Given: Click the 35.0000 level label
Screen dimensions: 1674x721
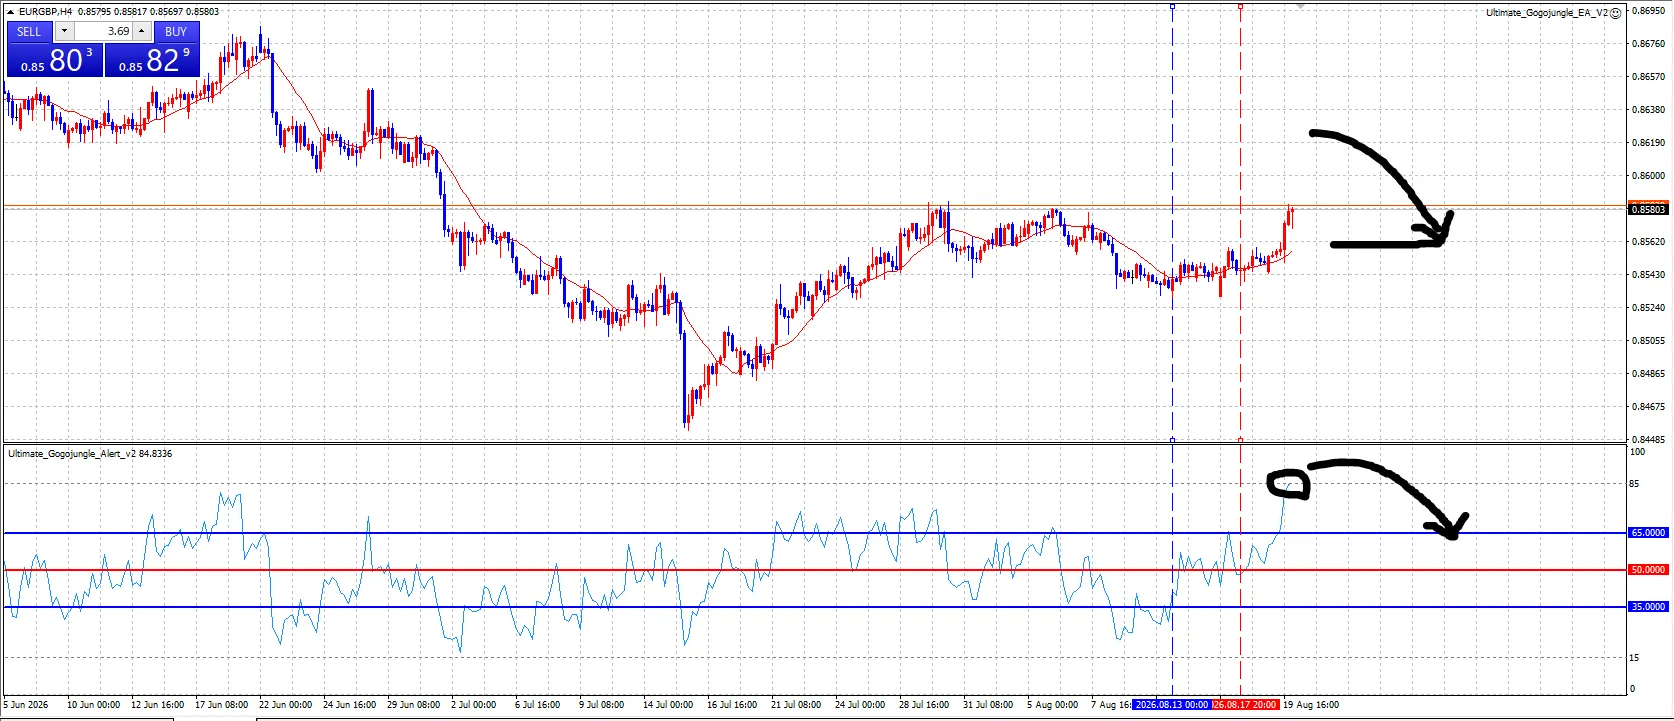Looking at the screenshot, I should (x=1649, y=607).
